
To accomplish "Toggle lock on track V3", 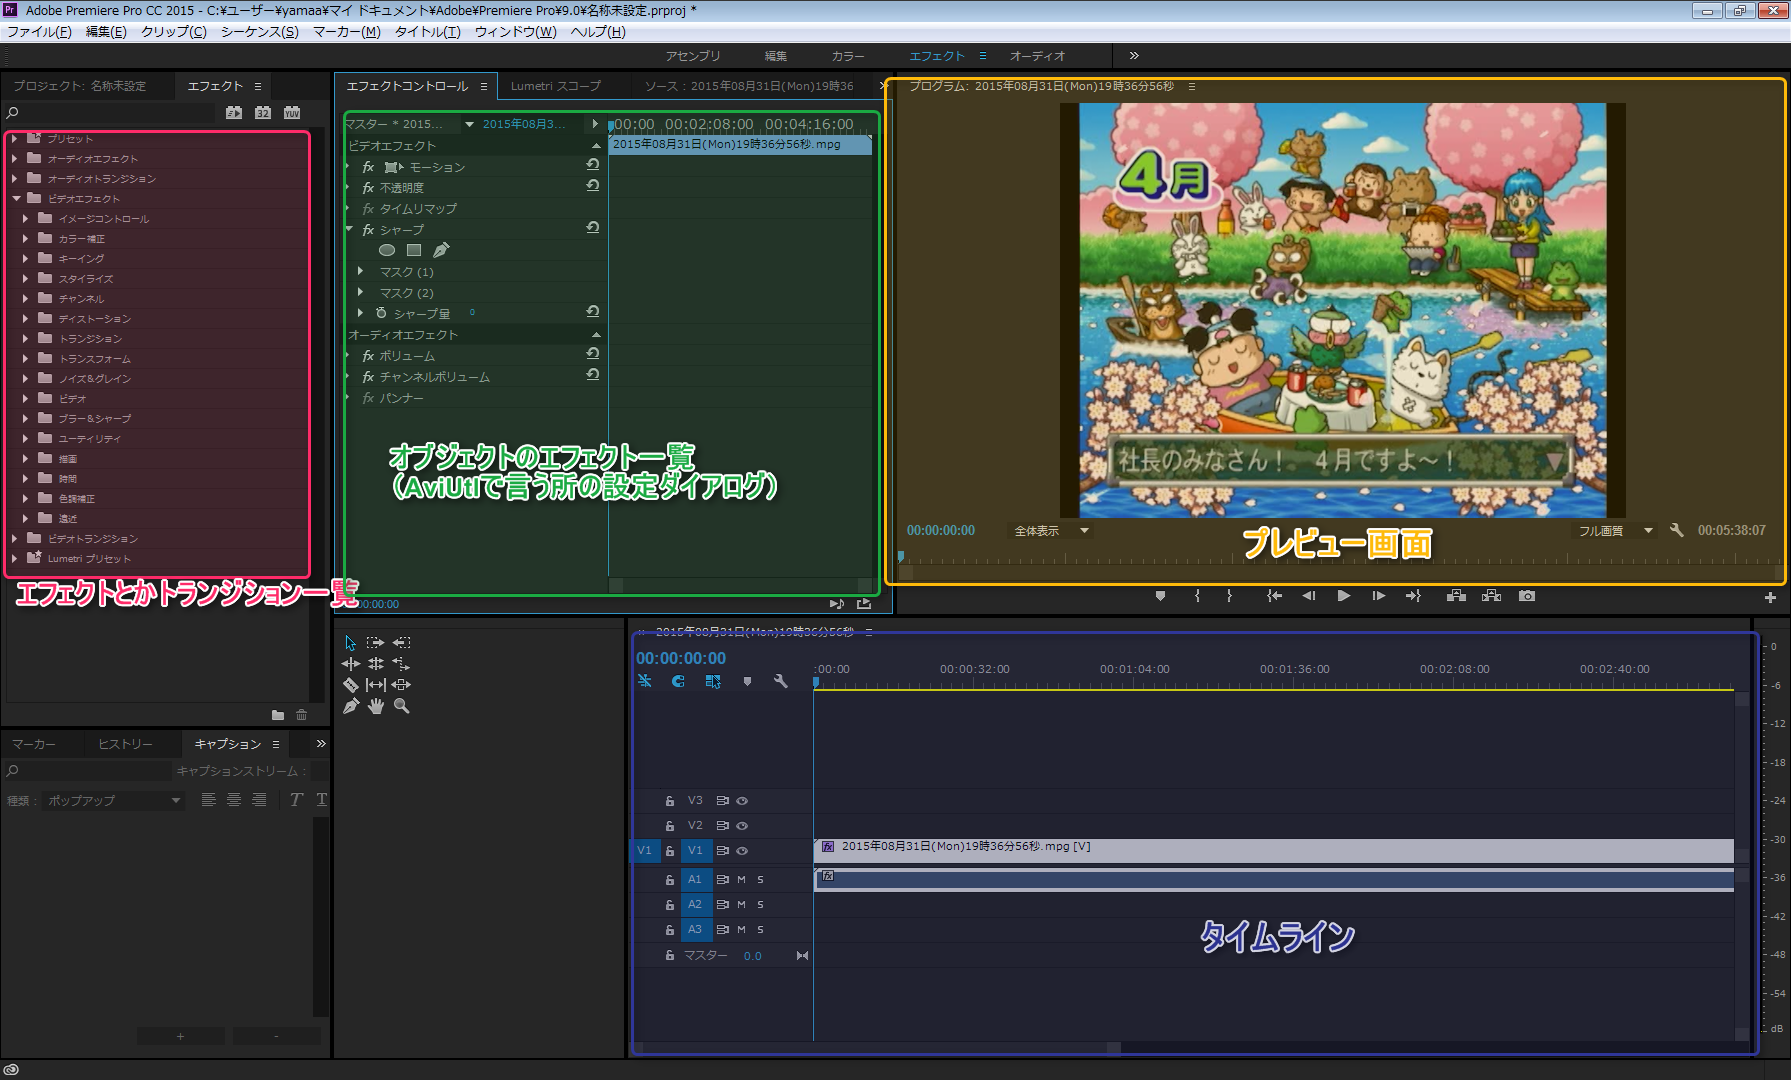I will [x=670, y=801].
